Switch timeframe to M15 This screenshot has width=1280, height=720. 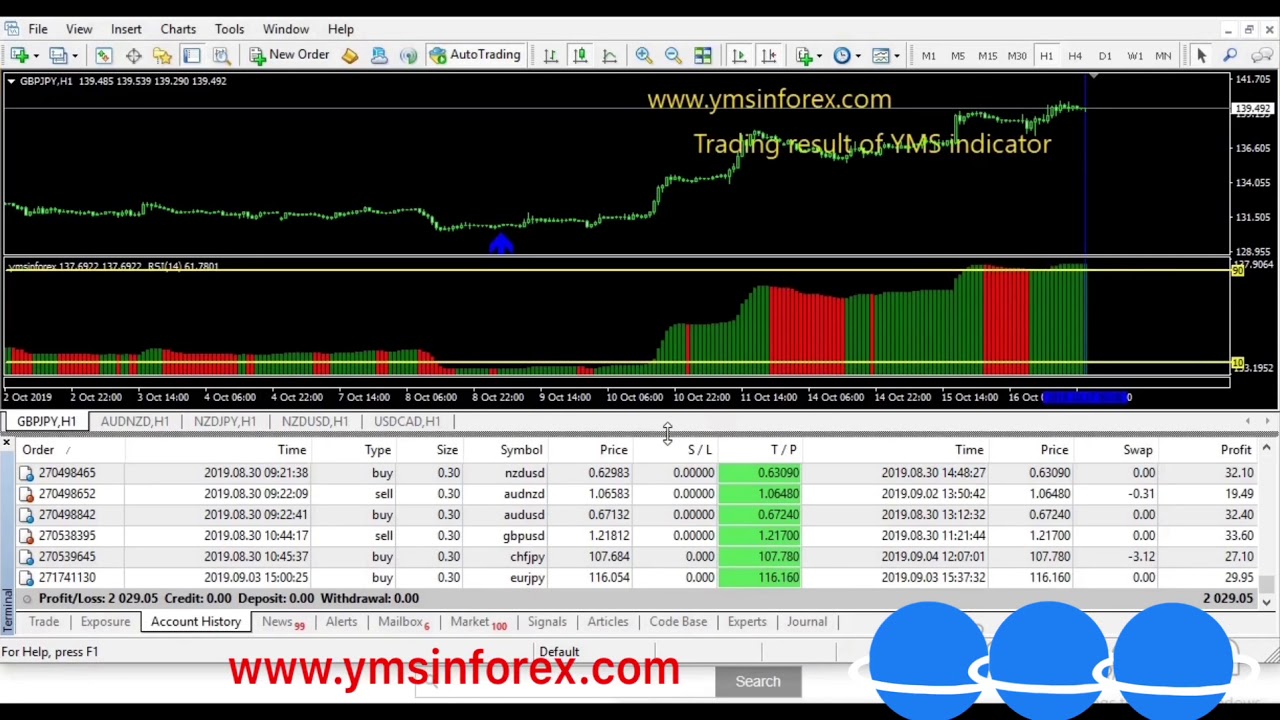tap(987, 56)
